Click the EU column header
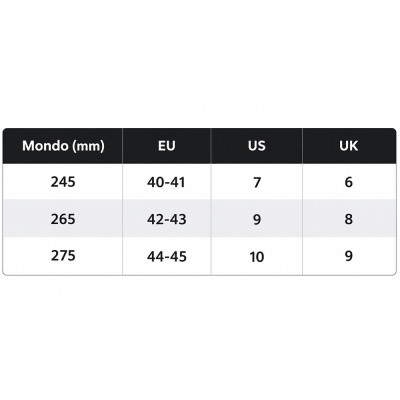Image resolution: width=400 pixels, height=400 pixels. click(x=167, y=146)
